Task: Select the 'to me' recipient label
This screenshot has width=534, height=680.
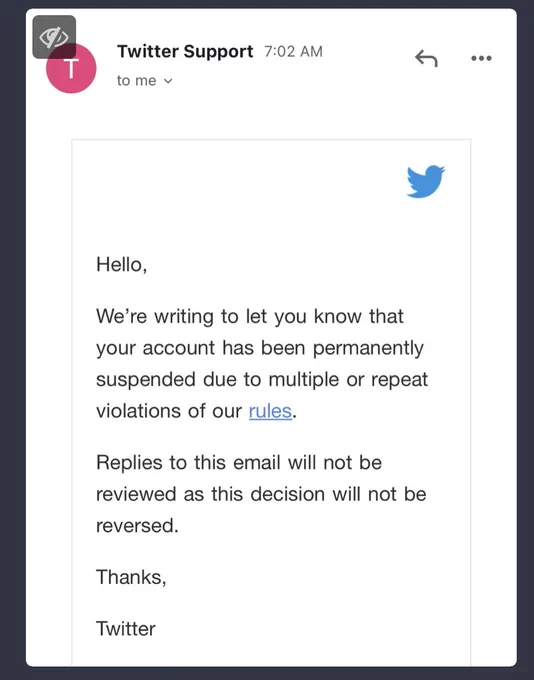Action: coord(136,81)
